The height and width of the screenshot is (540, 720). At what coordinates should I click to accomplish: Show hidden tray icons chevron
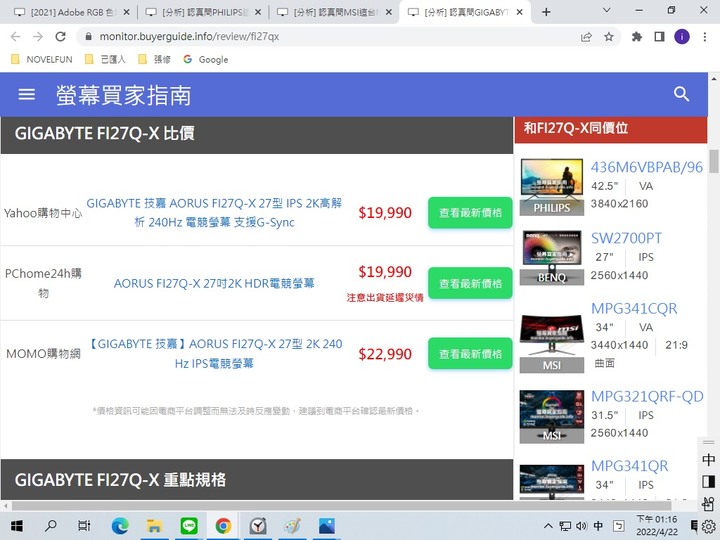548,526
